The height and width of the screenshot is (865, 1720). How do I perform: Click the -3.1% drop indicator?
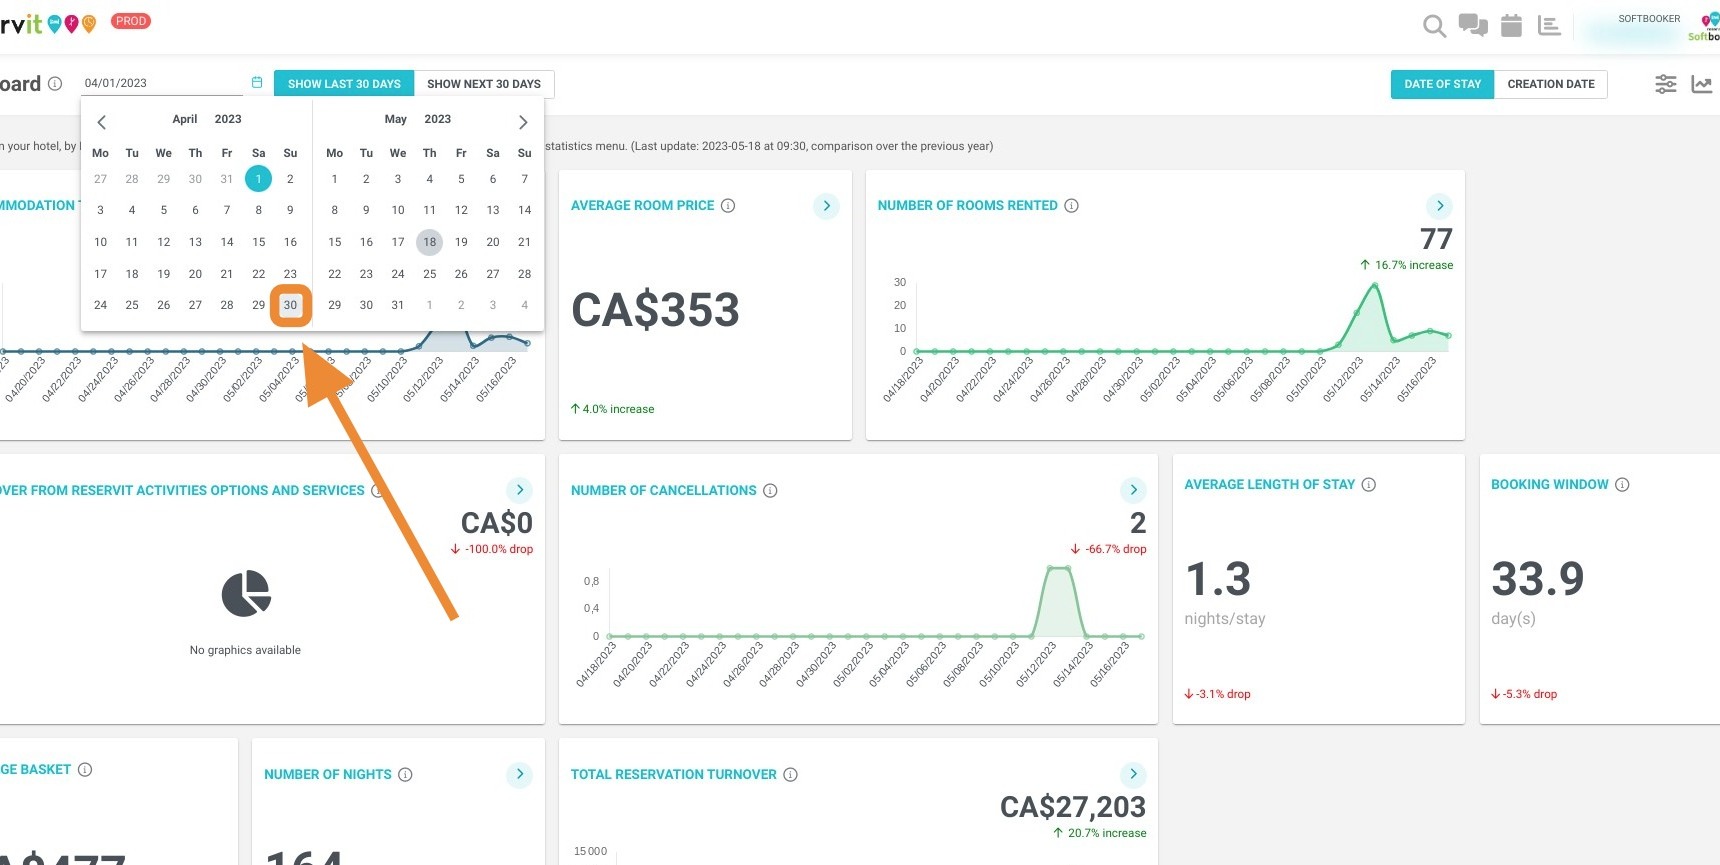(1217, 694)
